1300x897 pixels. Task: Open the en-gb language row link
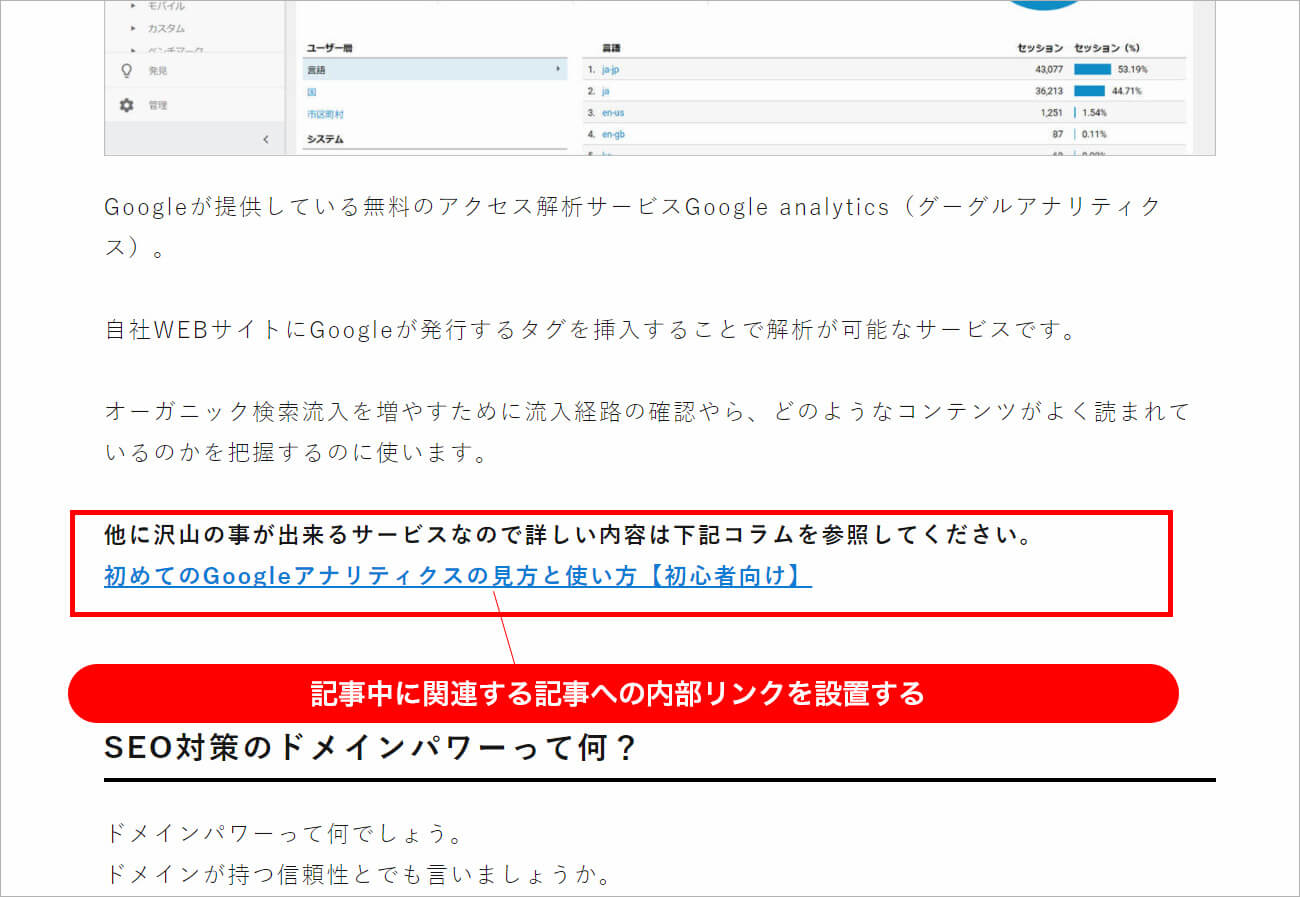point(613,134)
